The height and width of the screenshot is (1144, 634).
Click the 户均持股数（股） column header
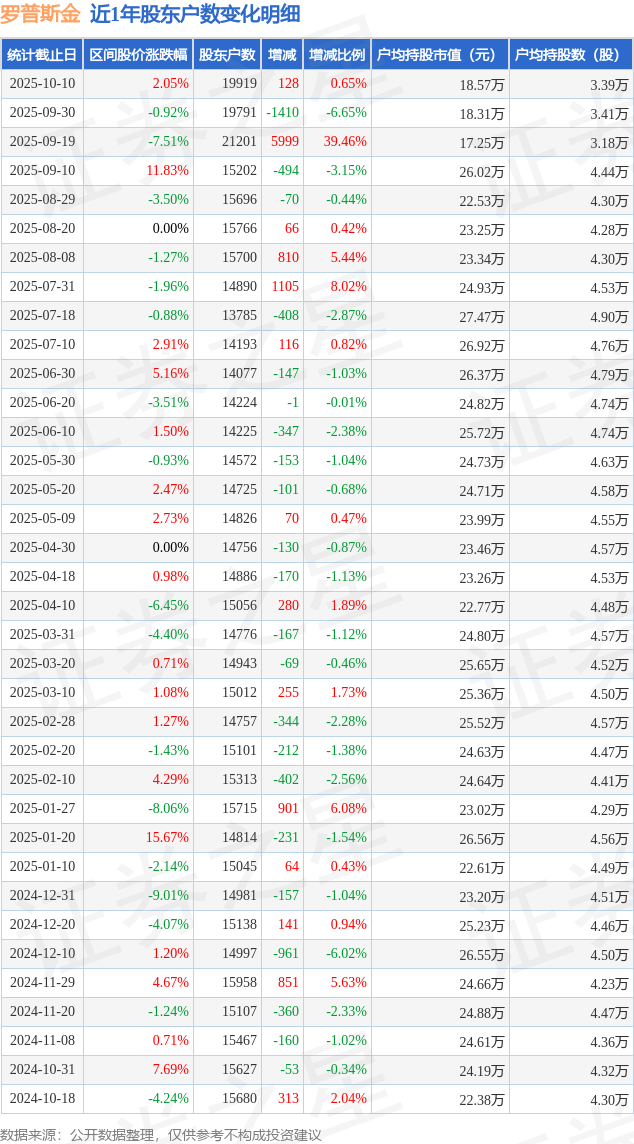(570, 55)
